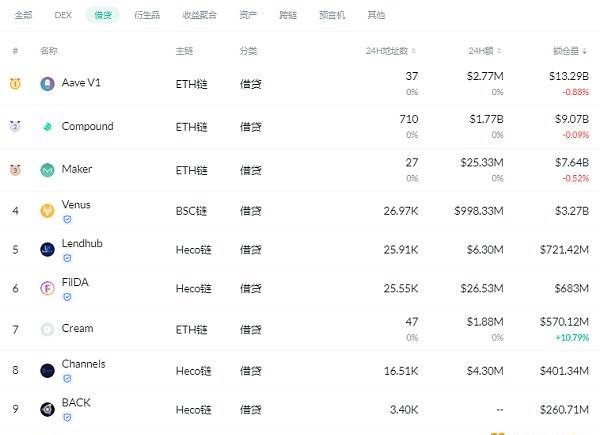Click the Aave V1 logo icon
Image resolution: width=600 pixels, height=435 pixels.
tap(47, 84)
